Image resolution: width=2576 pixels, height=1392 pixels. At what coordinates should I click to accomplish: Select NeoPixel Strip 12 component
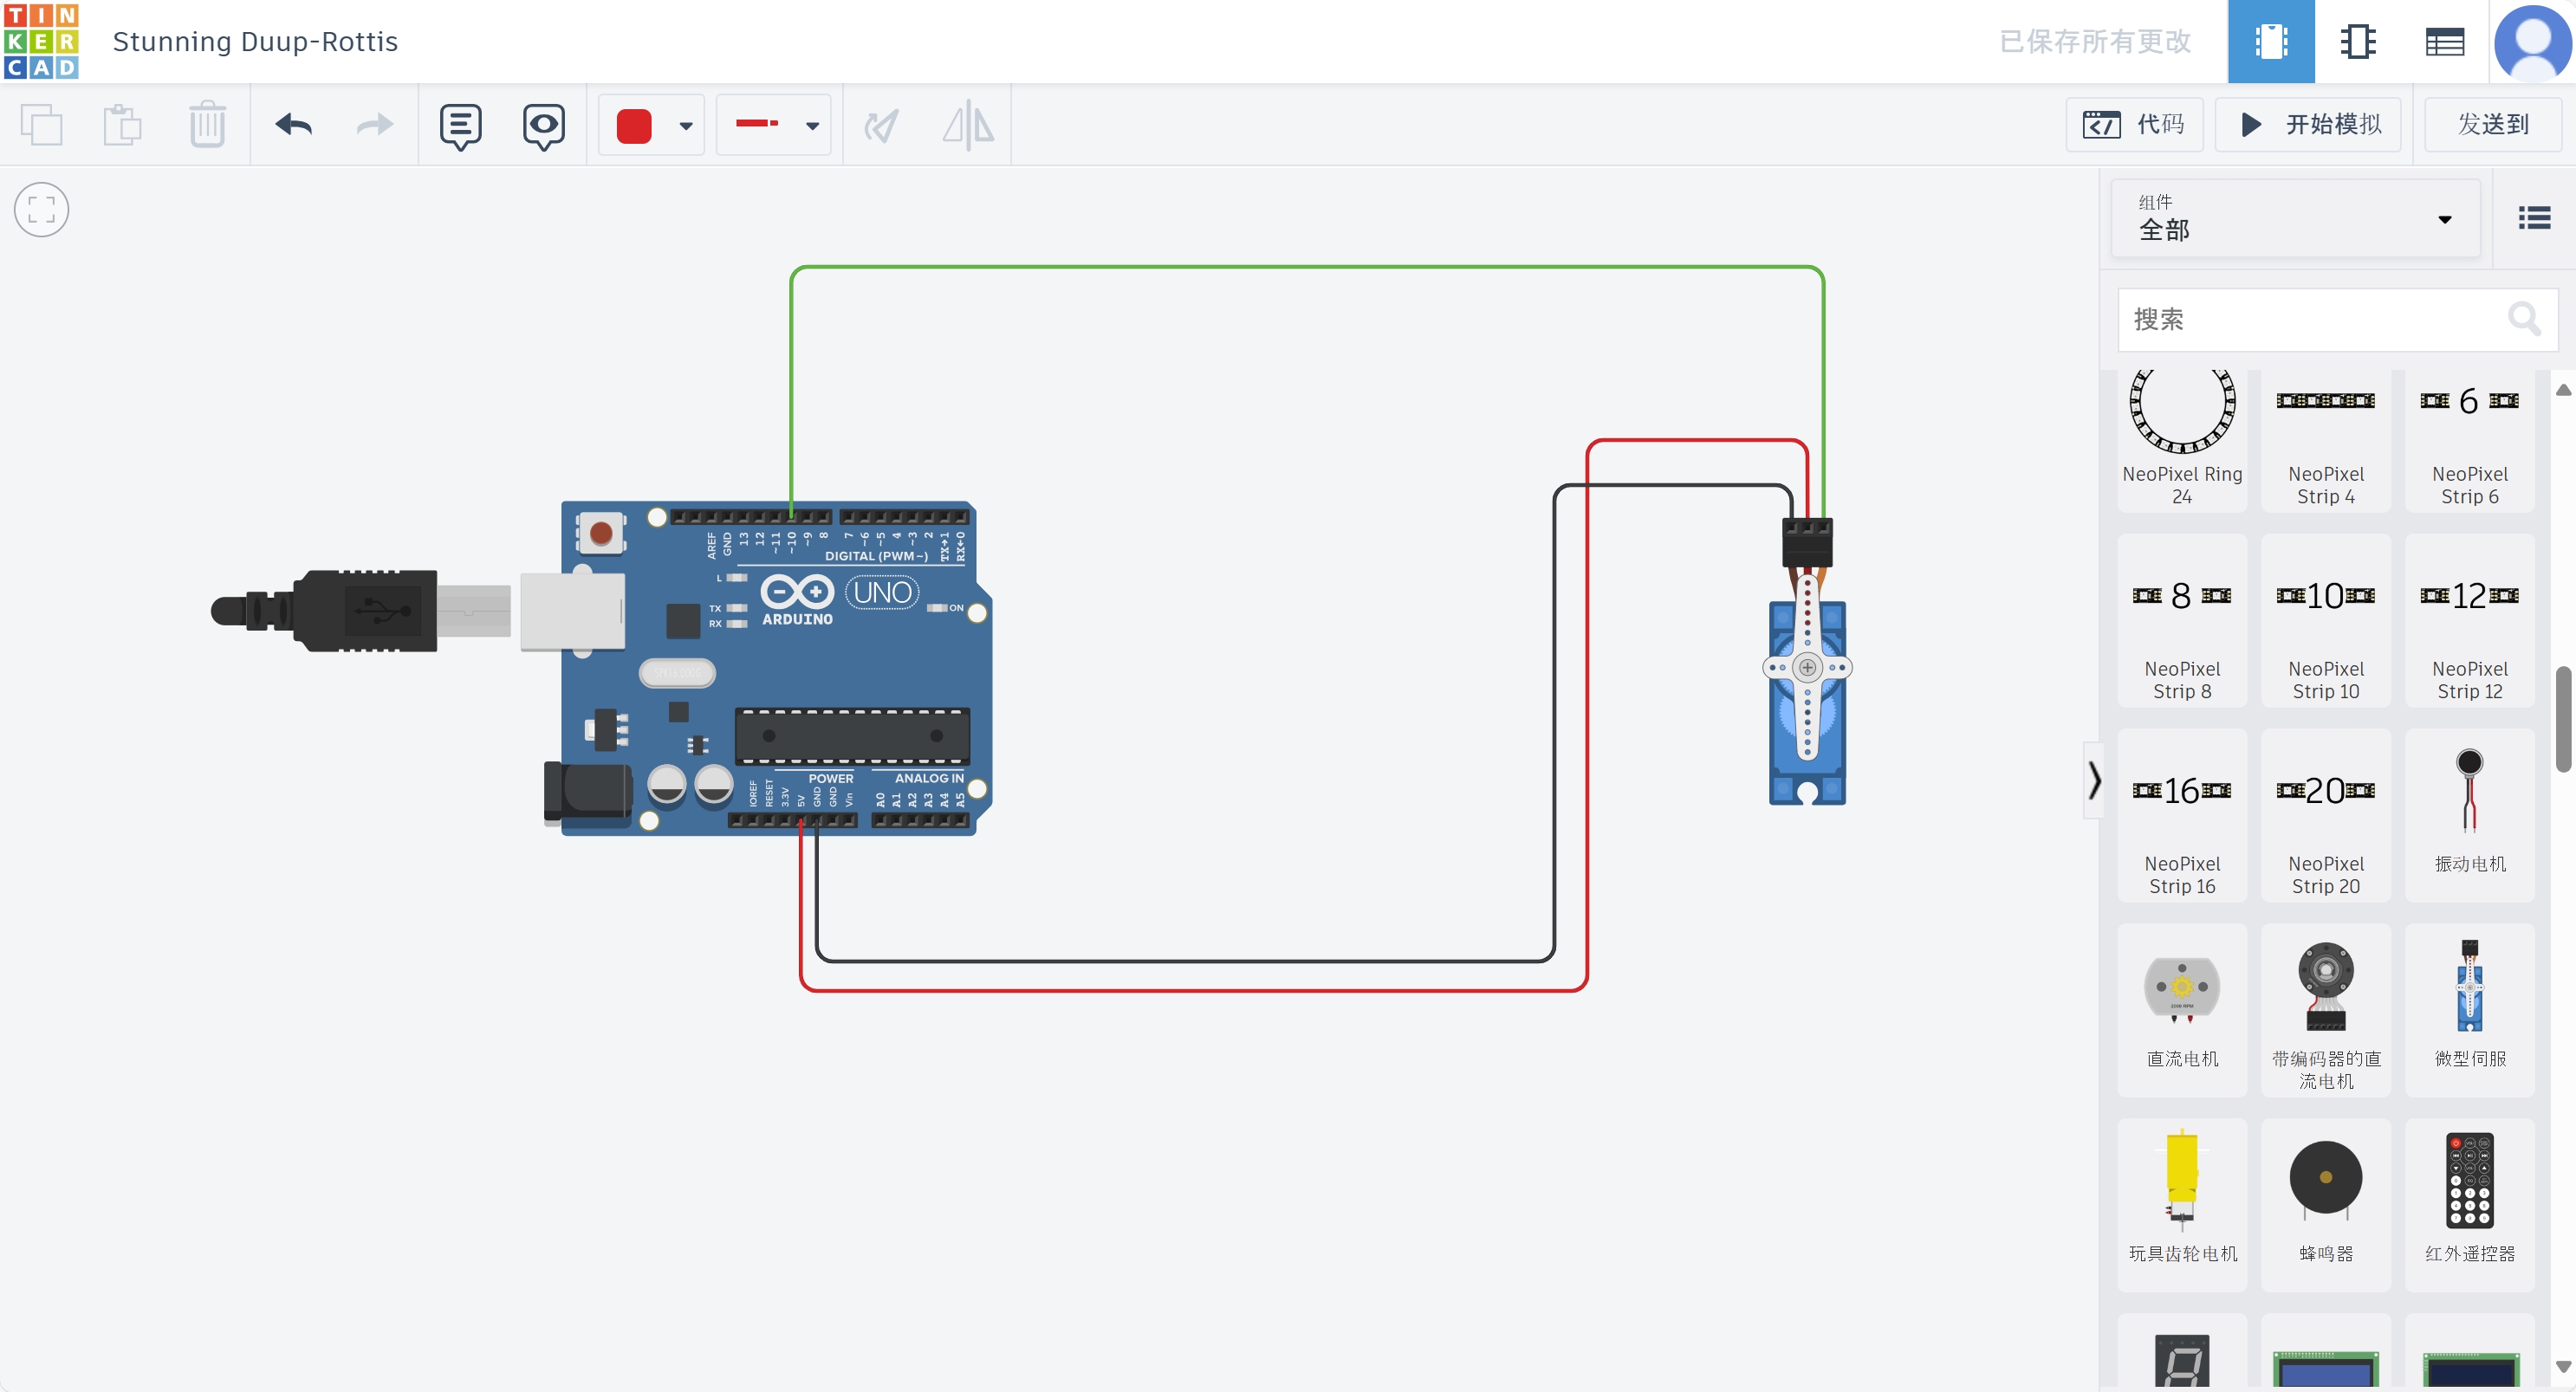(2470, 620)
